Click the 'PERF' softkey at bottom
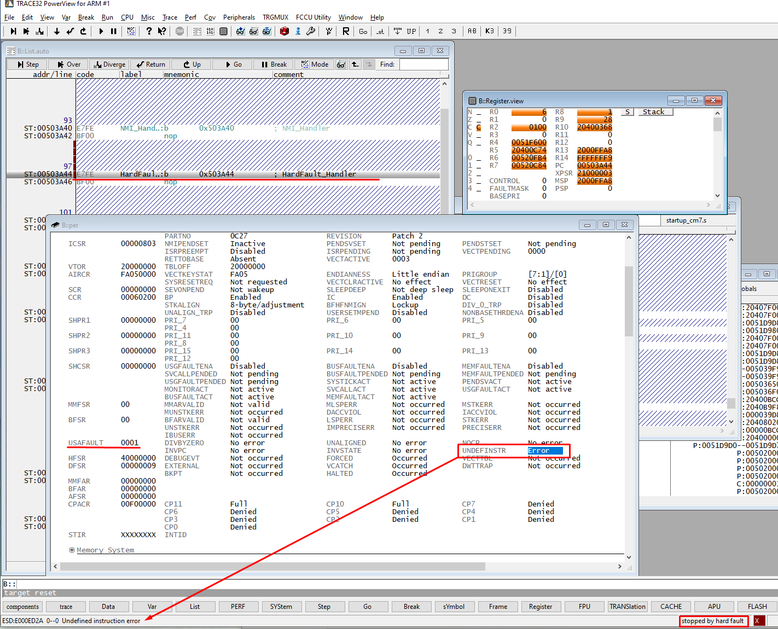The image size is (778, 629). 238,607
